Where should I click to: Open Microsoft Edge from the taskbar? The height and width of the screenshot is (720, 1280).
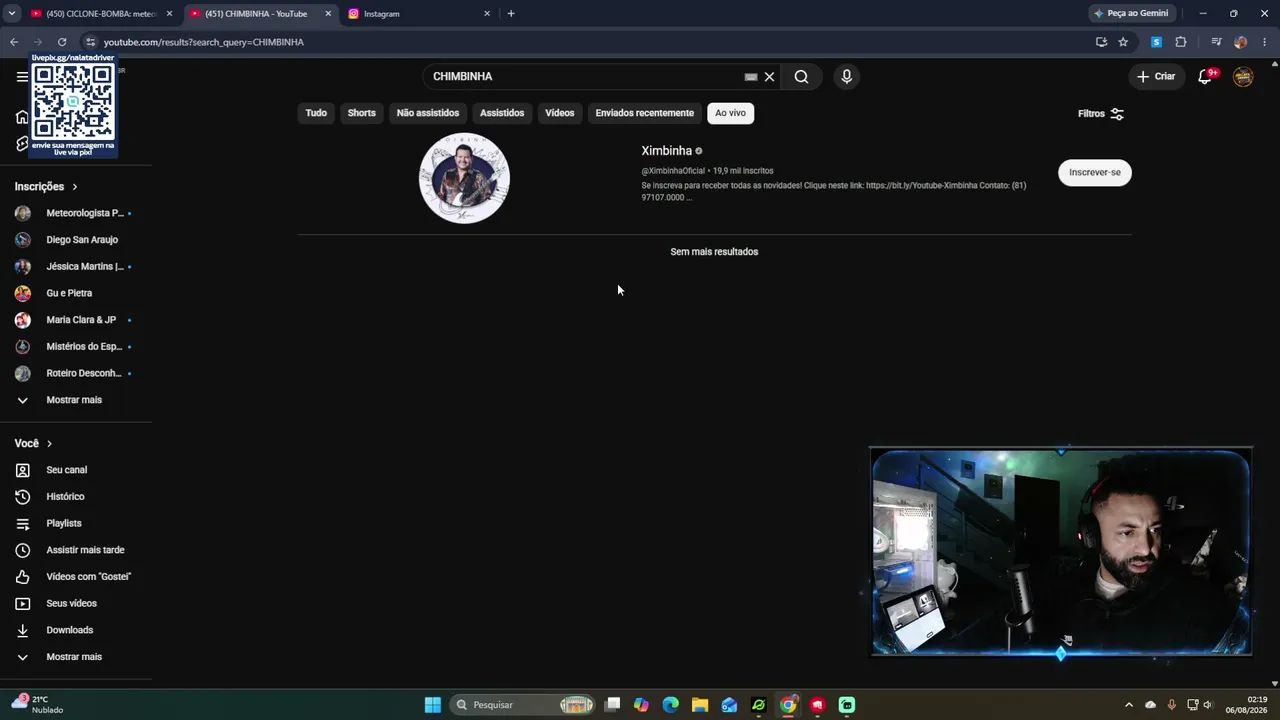(671, 705)
